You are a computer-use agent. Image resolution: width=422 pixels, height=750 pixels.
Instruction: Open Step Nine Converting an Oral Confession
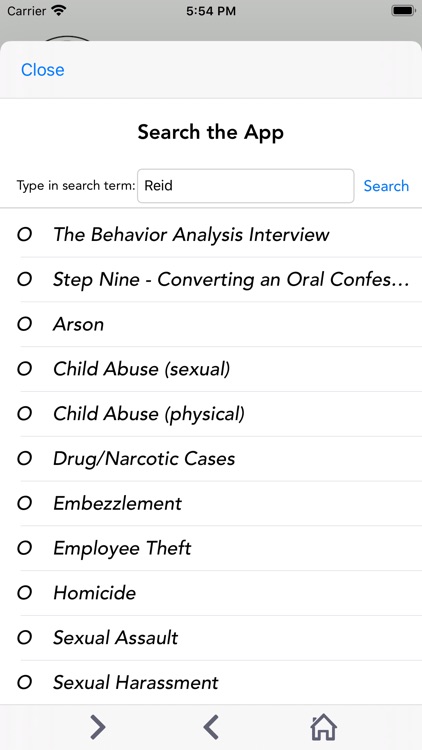point(211,280)
